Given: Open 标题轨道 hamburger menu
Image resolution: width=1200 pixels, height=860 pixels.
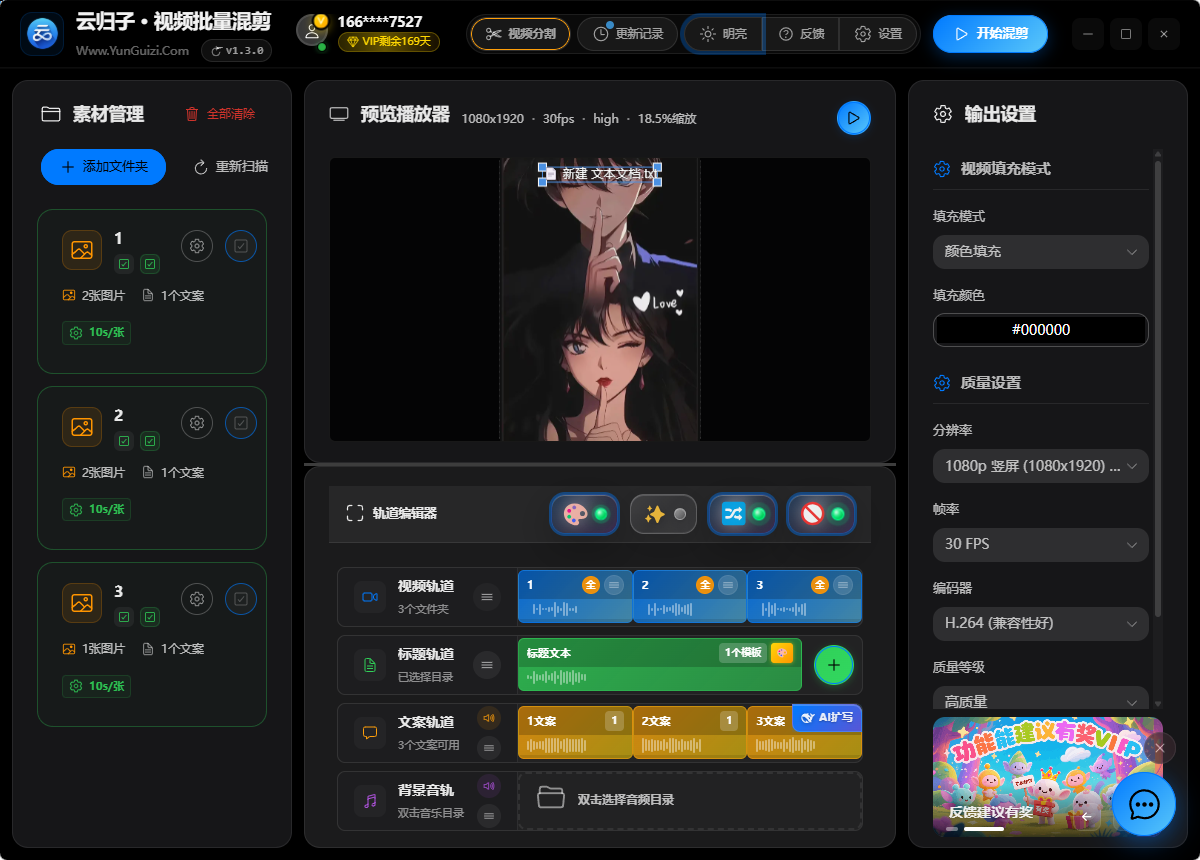Looking at the screenshot, I should point(487,665).
